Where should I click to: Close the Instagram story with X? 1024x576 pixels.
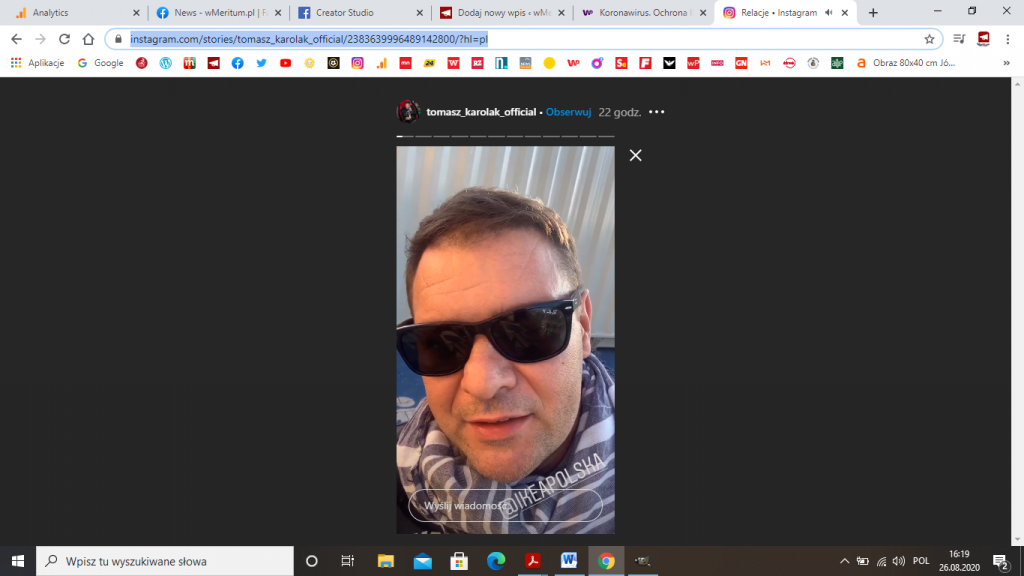(x=635, y=155)
